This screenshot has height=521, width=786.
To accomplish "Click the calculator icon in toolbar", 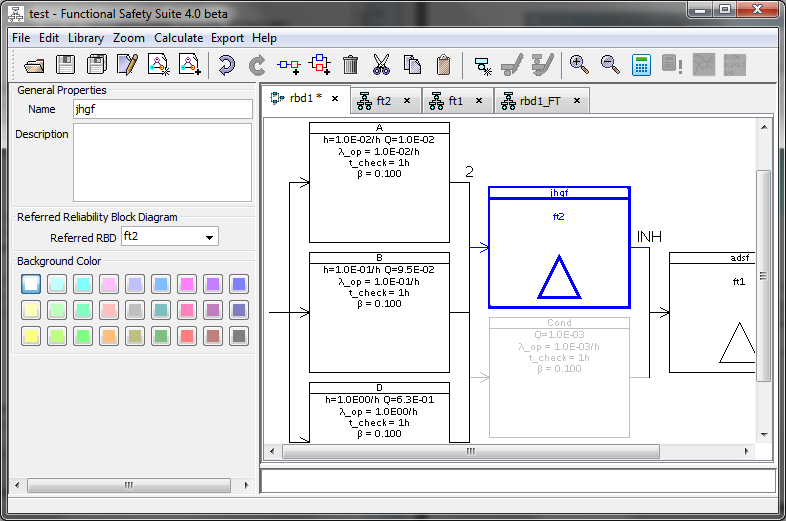I will click(641, 65).
